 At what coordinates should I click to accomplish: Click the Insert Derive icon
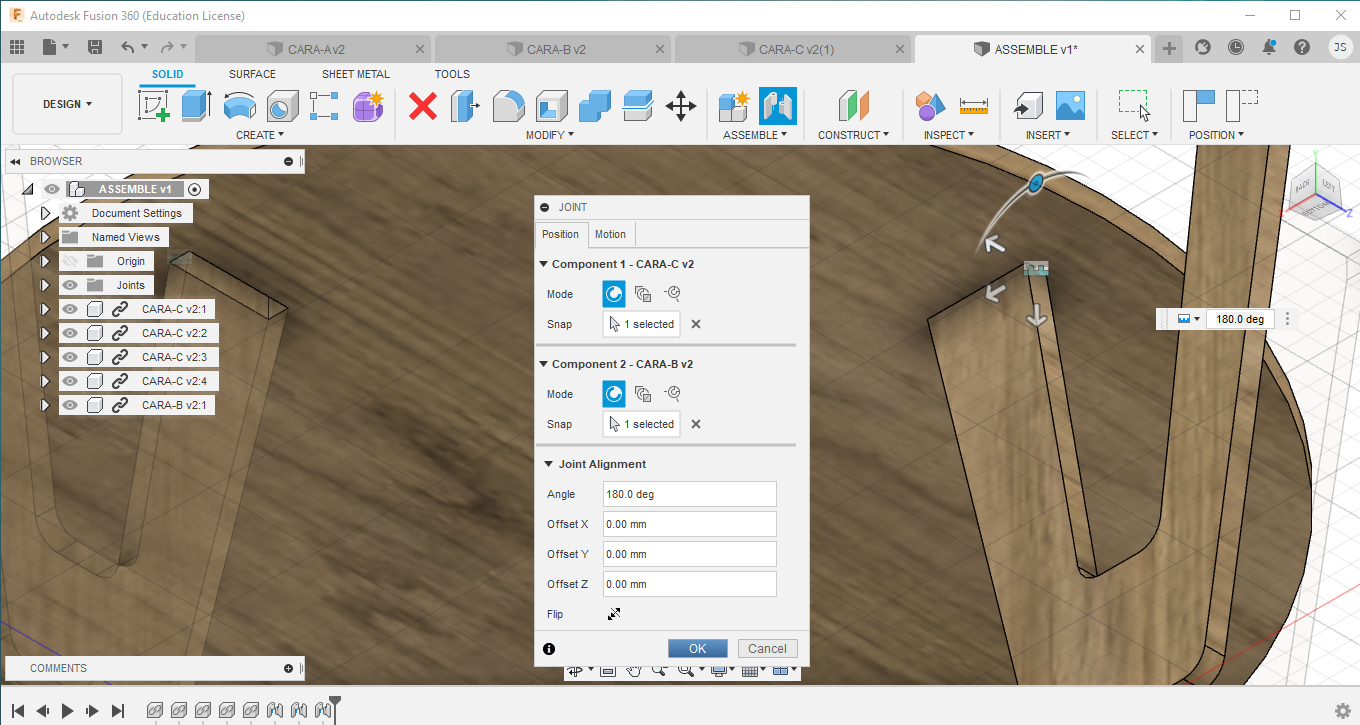pyautogui.click(x=1027, y=105)
